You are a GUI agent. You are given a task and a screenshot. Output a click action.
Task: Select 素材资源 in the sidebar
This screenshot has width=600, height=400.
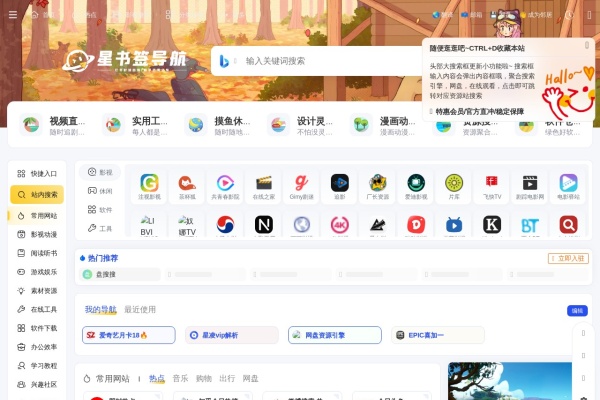(37, 291)
